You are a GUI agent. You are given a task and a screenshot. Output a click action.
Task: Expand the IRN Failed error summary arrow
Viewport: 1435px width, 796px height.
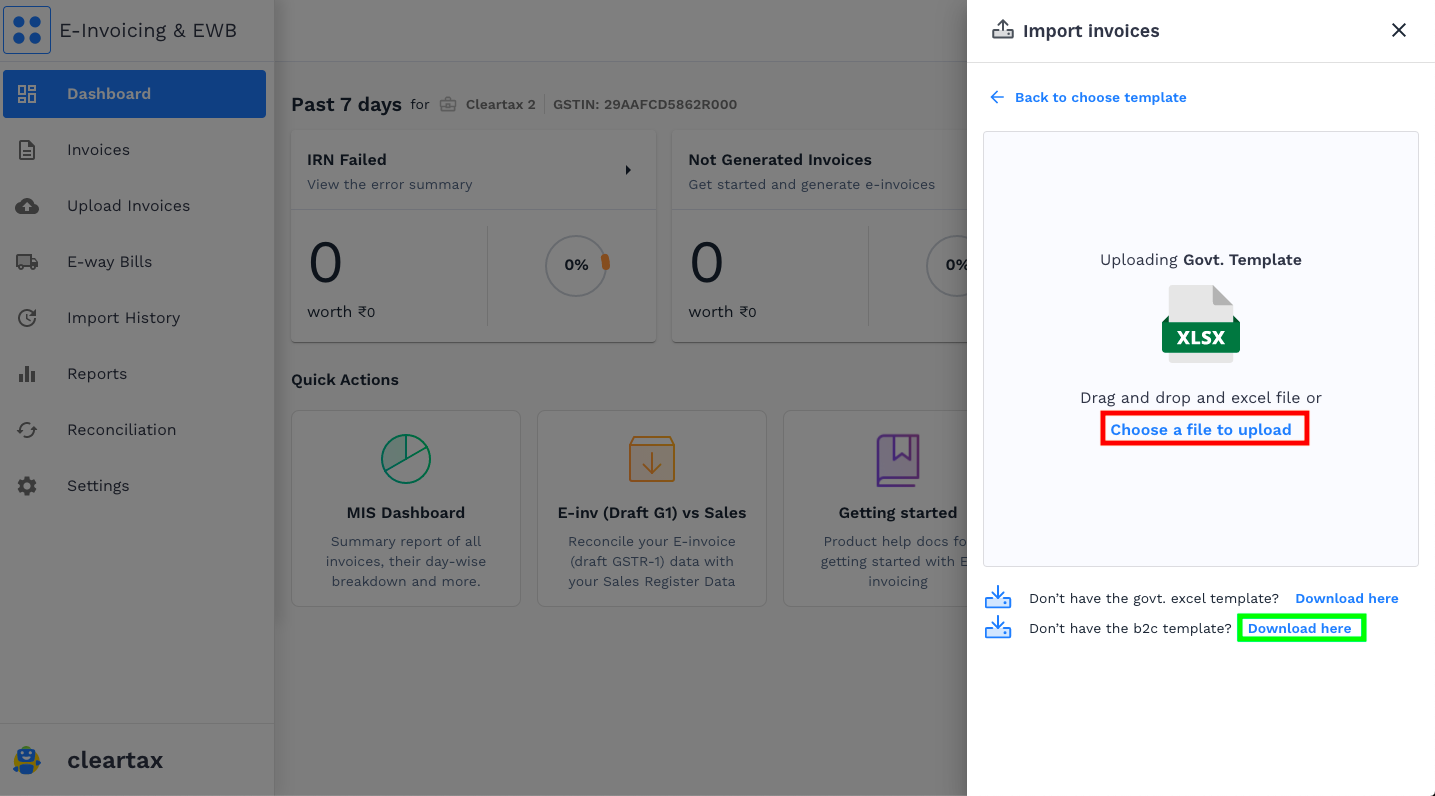pos(628,170)
